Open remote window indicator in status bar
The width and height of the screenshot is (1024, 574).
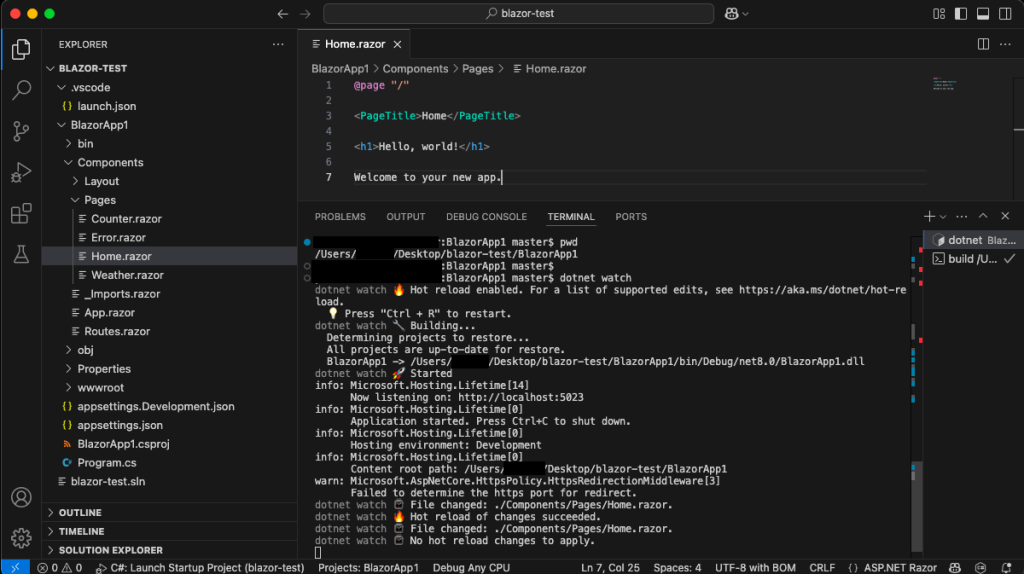[x=15, y=567]
